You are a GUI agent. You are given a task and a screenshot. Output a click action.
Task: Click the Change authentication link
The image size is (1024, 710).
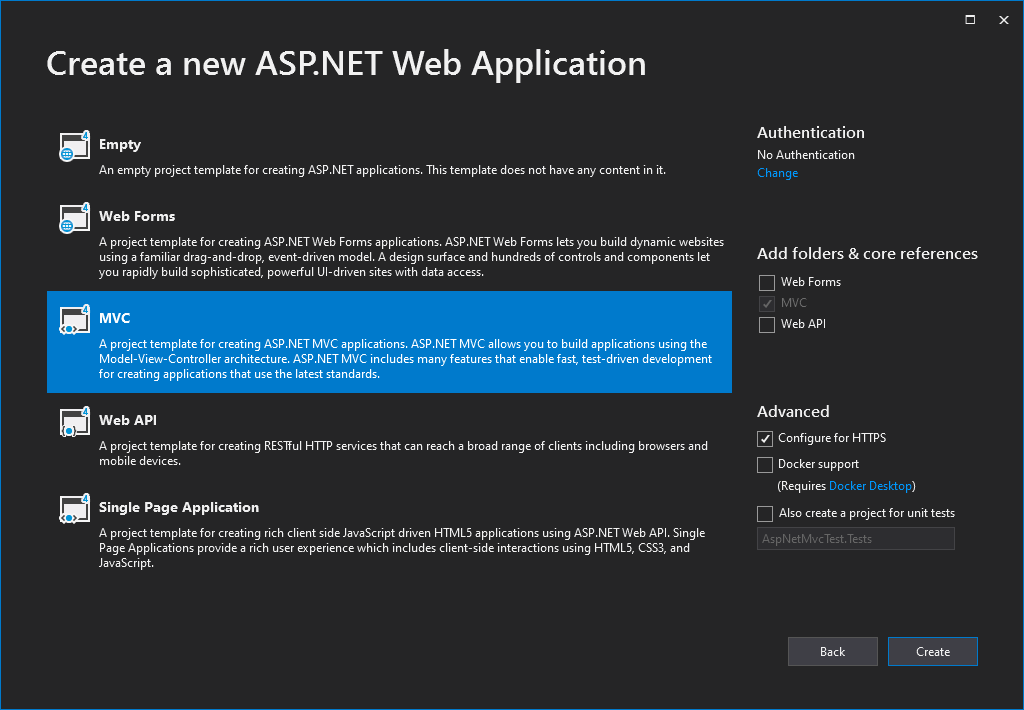(777, 172)
